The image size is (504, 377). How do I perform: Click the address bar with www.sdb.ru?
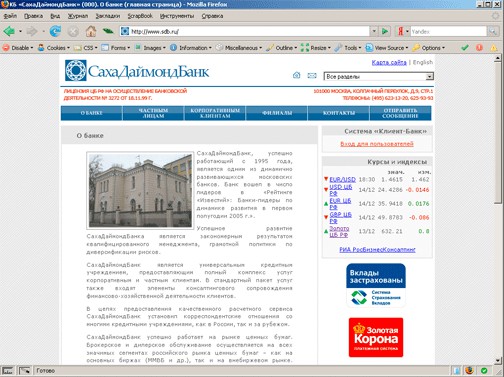click(x=245, y=31)
